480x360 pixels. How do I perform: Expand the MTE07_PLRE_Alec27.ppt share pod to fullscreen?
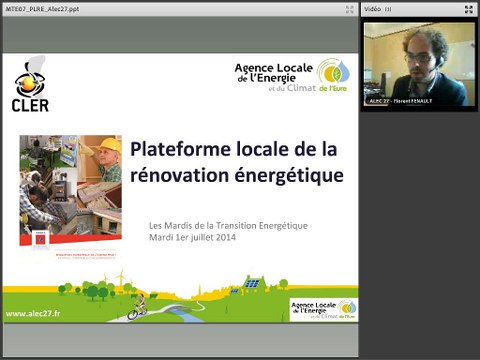[350, 9]
